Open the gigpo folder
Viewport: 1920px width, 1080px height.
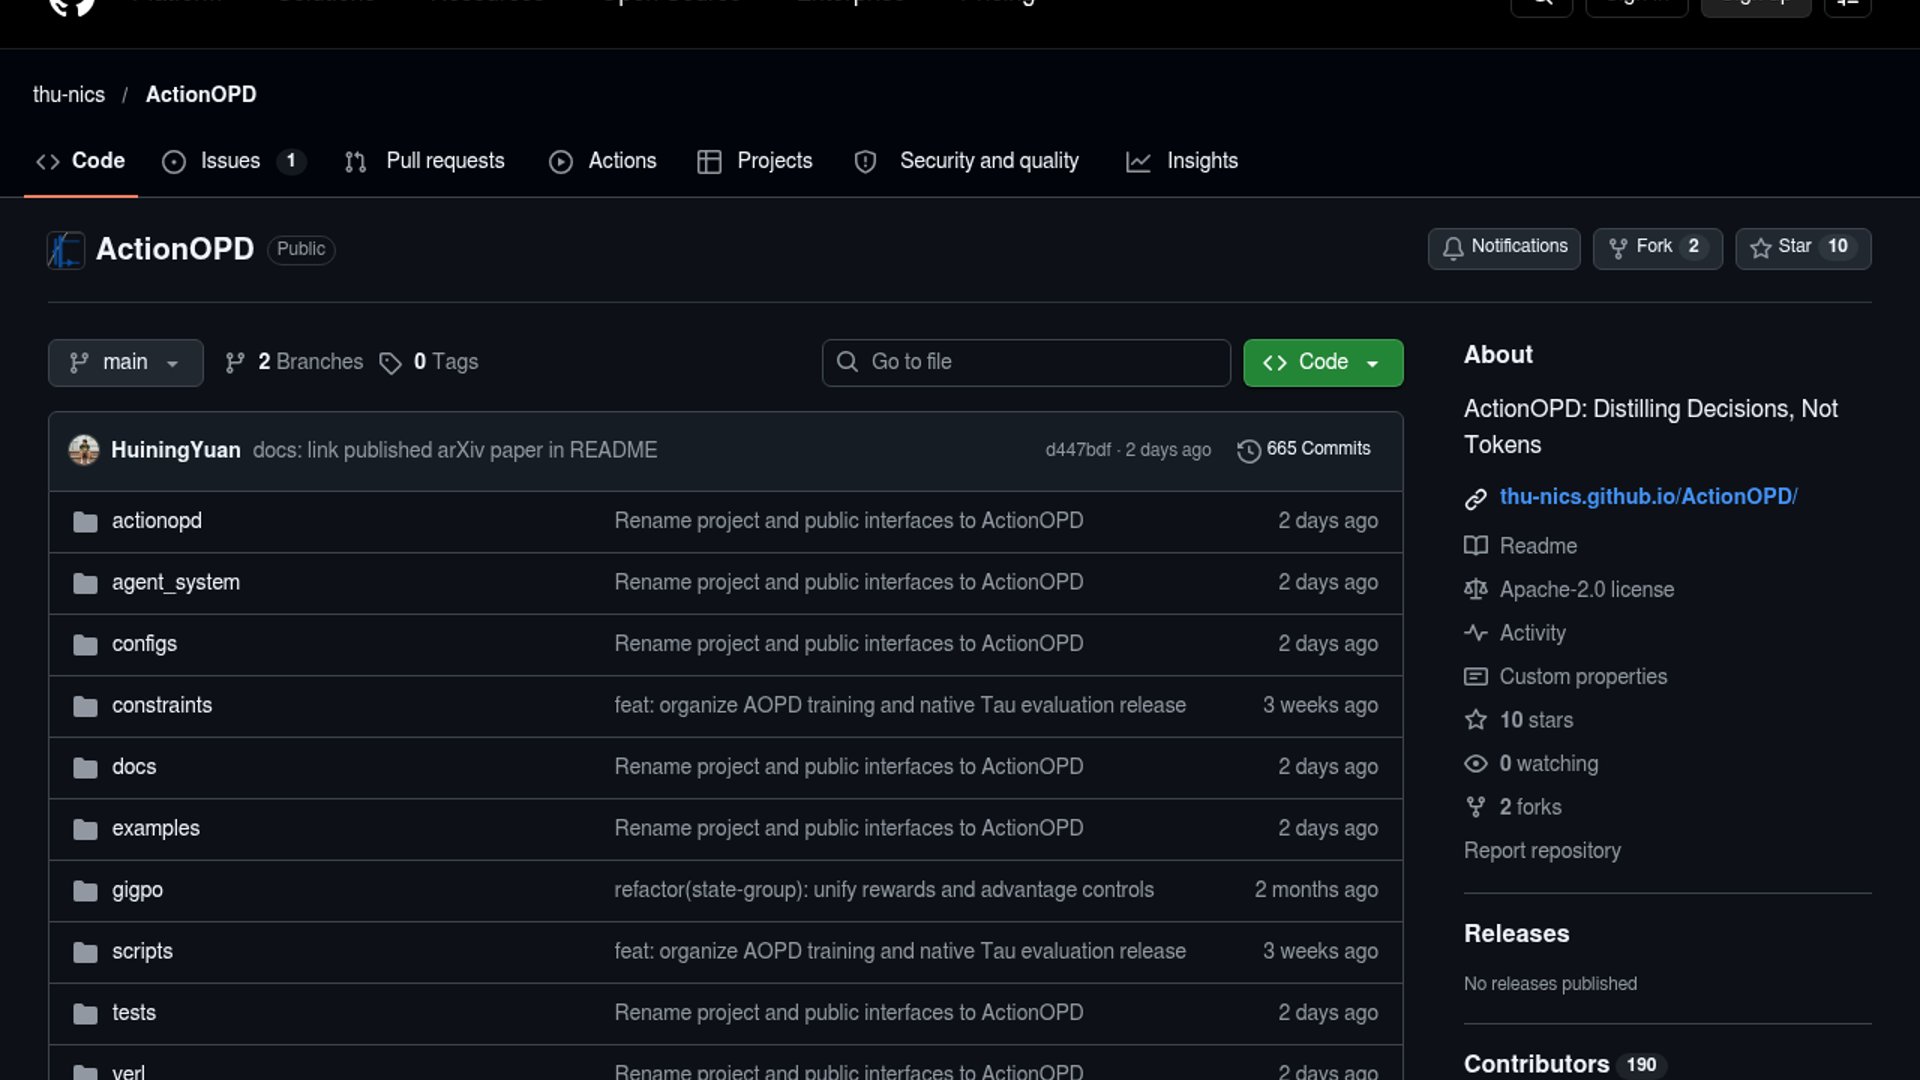pyautogui.click(x=137, y=890)
